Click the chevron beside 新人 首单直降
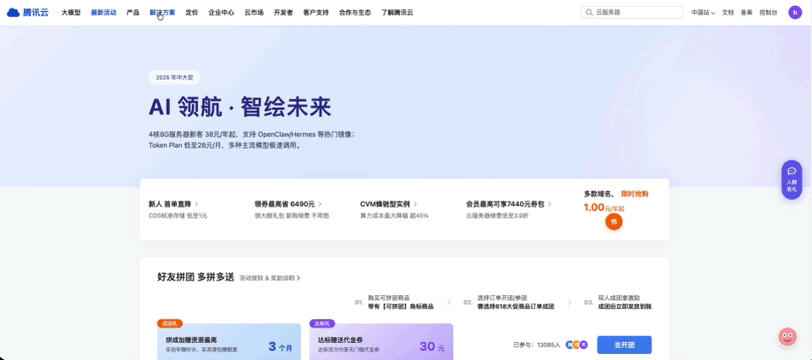 (197, 204)
